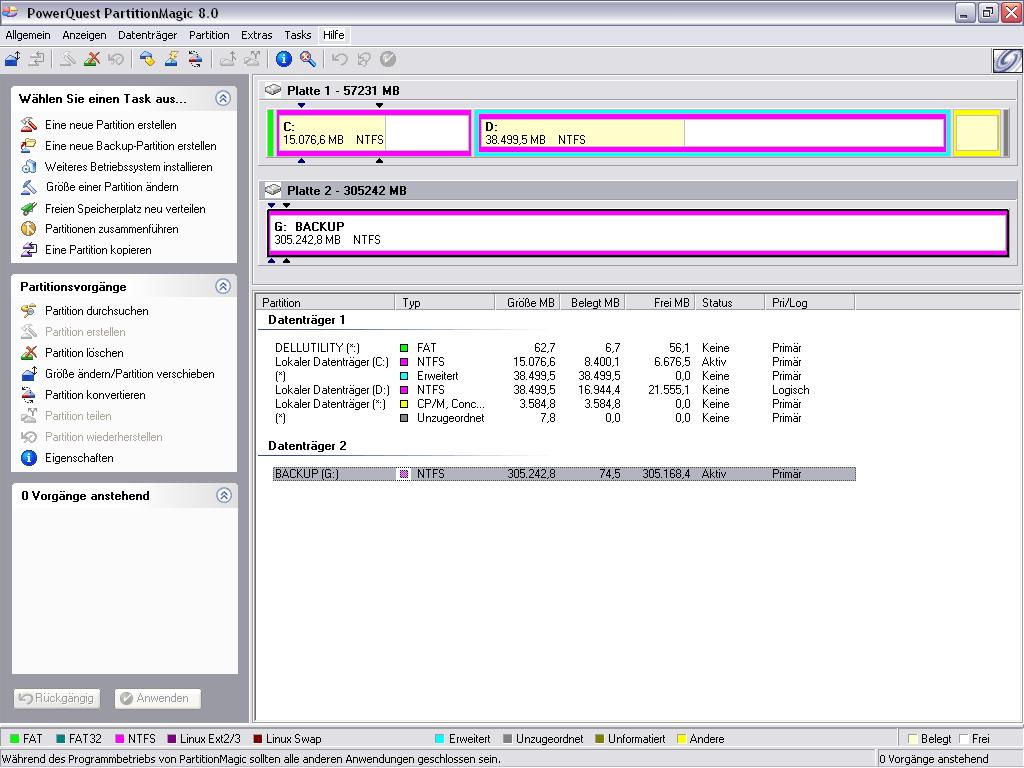Click the 'Partition löschen' sidebar icon
Screen dimensions: 1024x768
[x=29, y=353]
